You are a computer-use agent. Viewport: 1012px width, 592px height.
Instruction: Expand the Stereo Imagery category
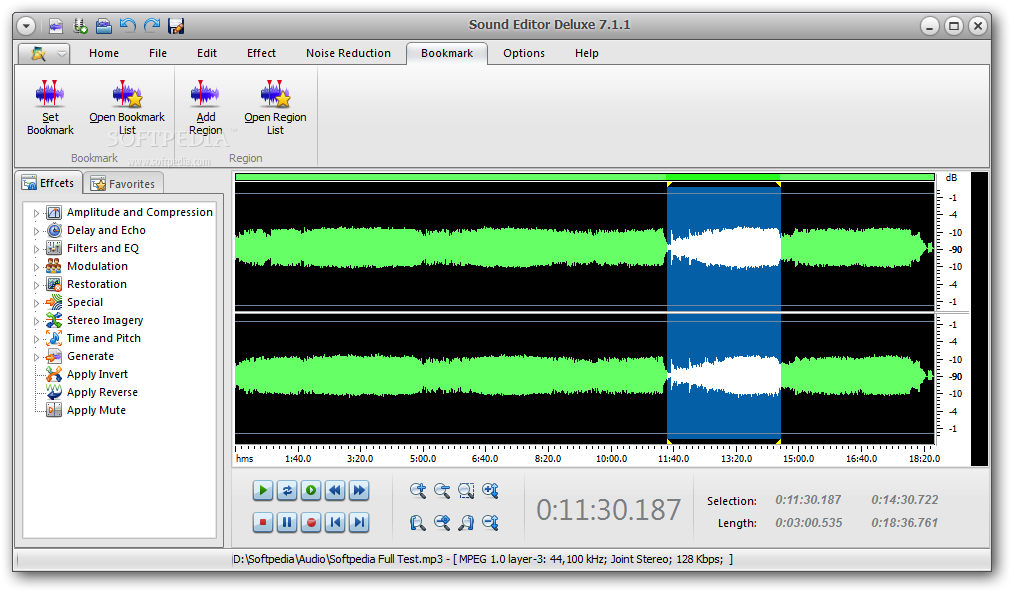point(36,321)
